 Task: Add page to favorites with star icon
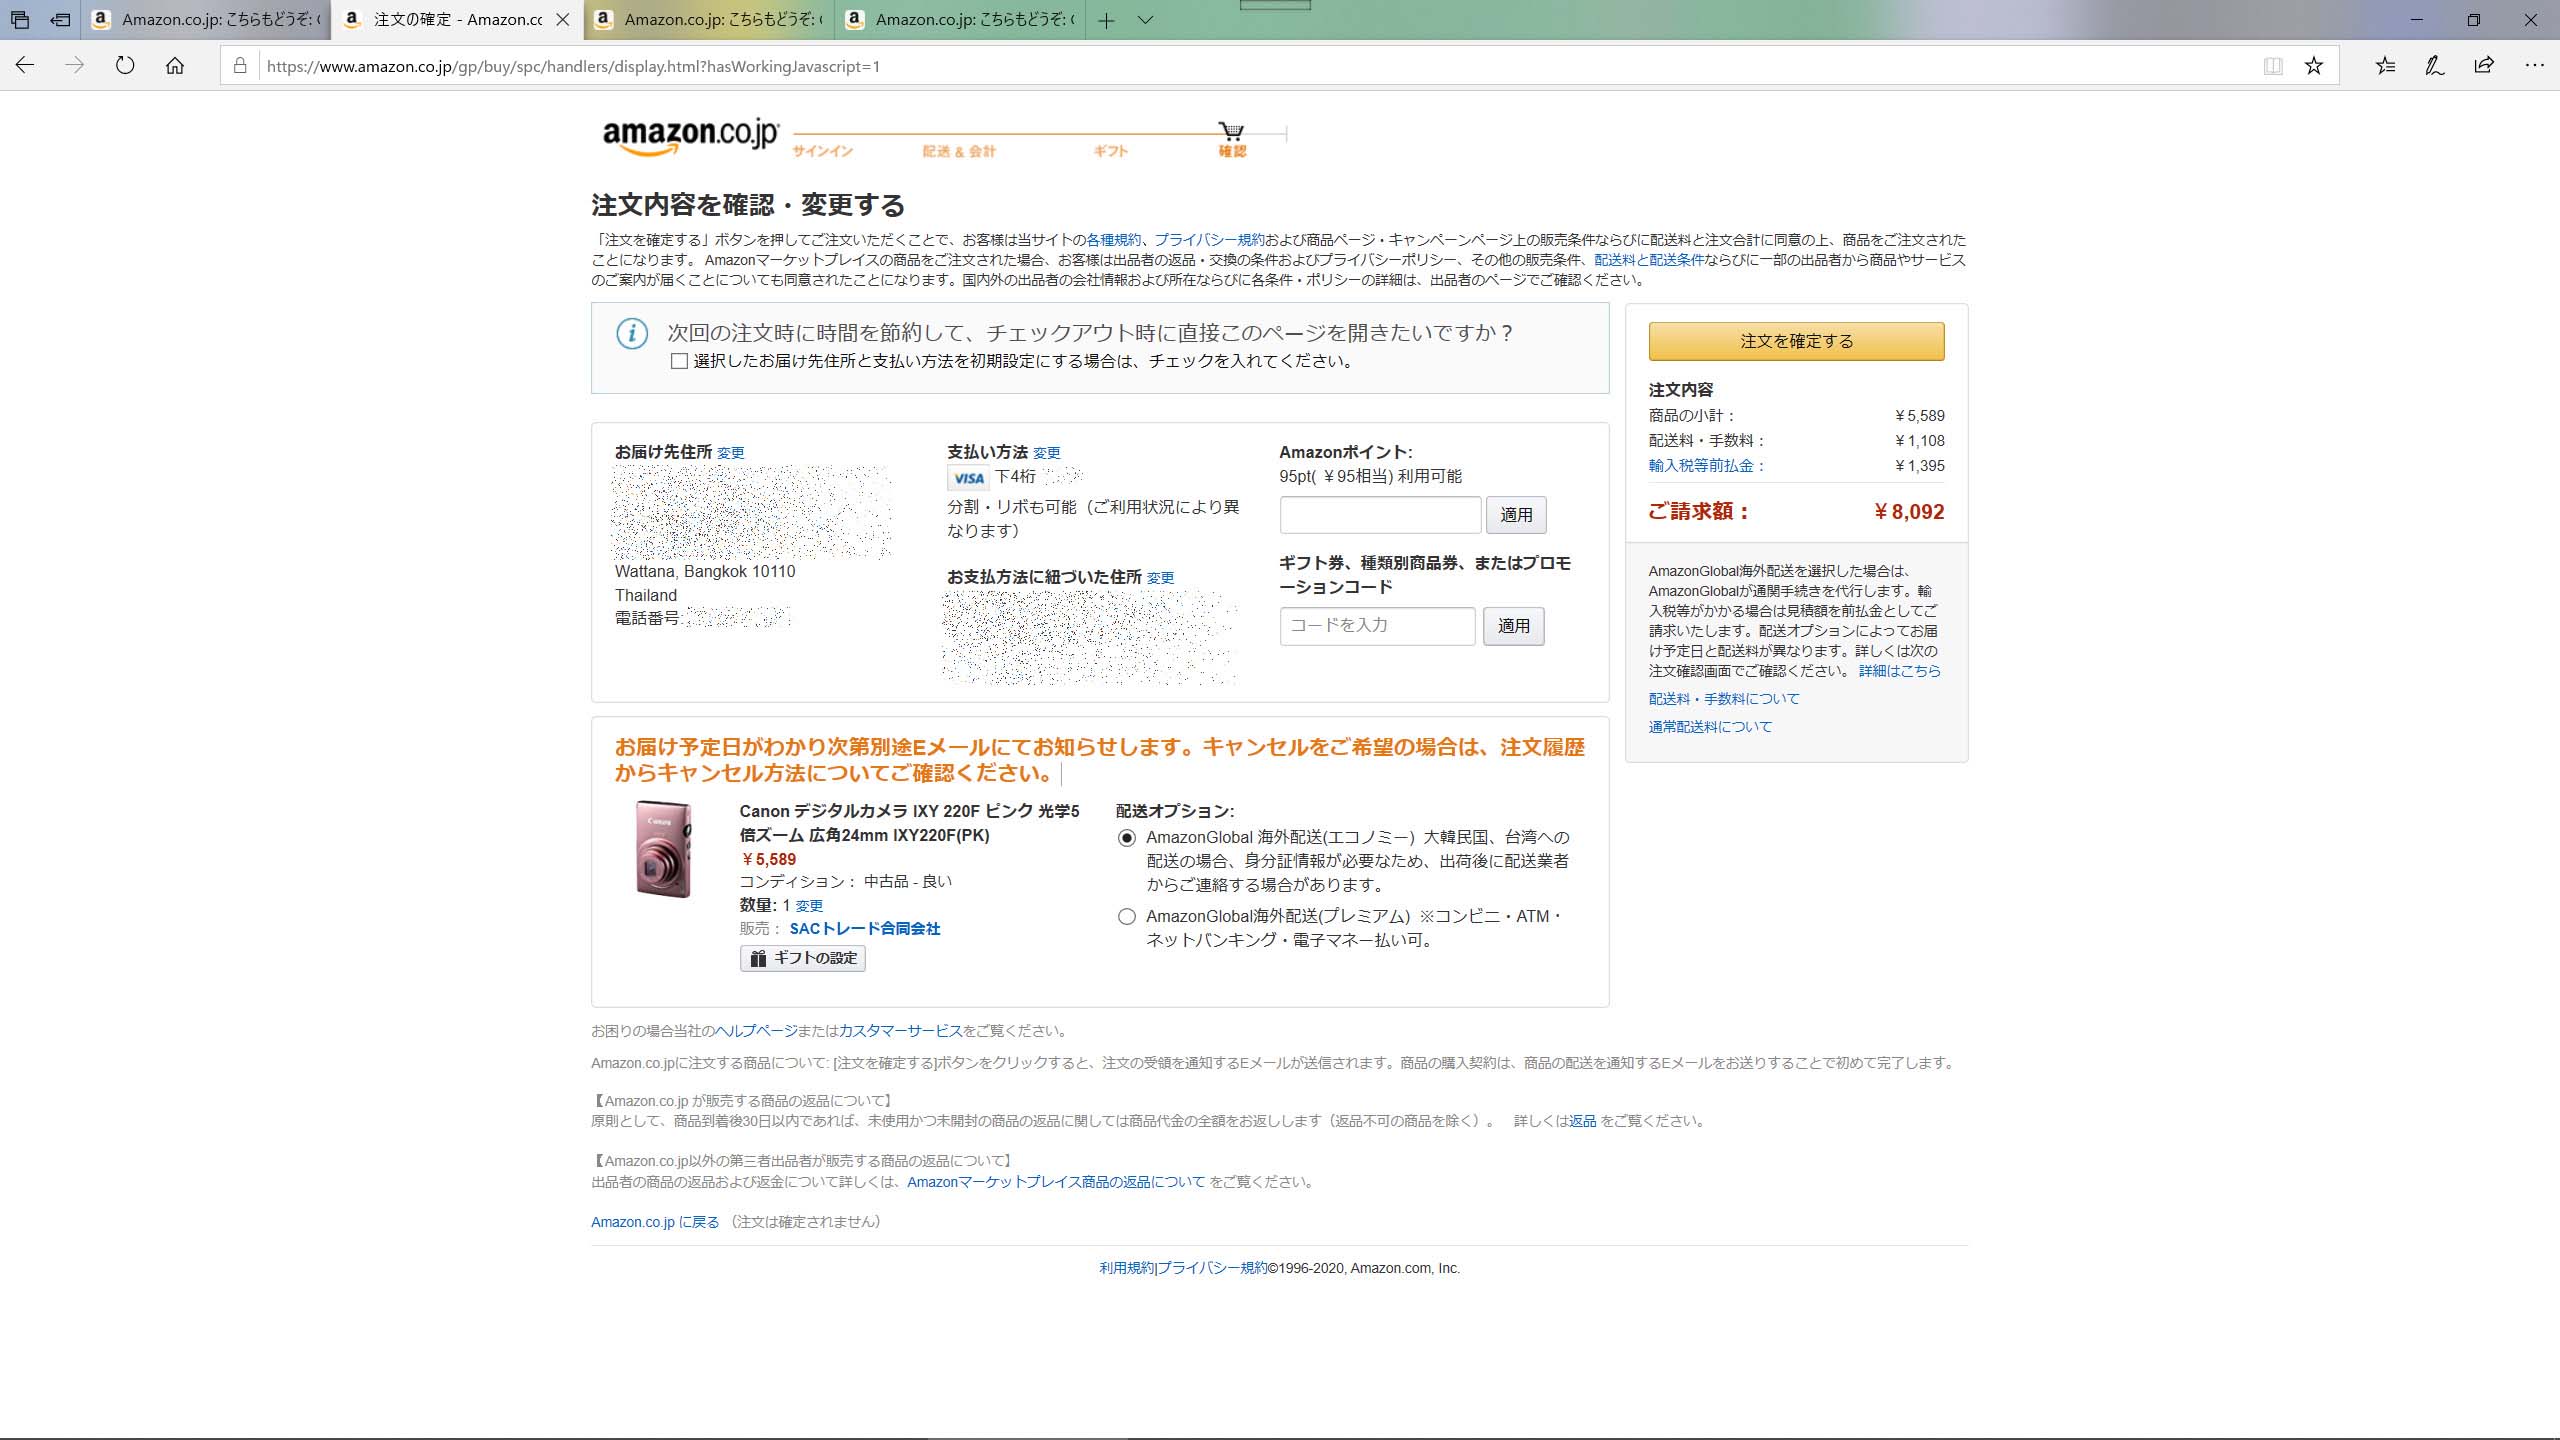click(2314, 66)
